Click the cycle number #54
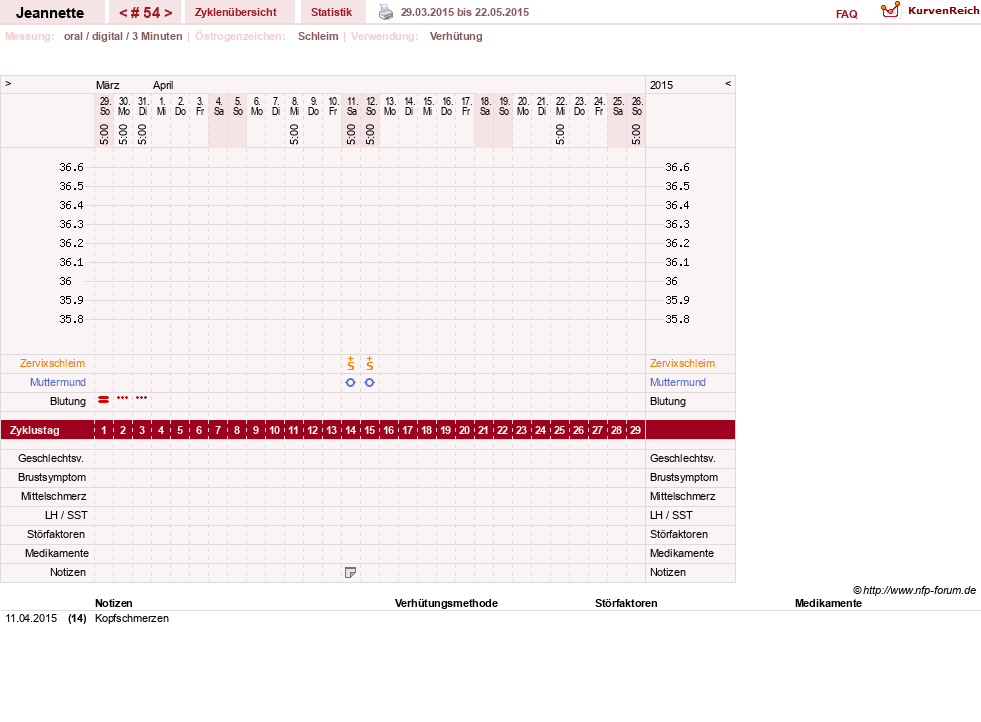Image resolution: width=981 pixels, height=722 pixels. (145, 13)
